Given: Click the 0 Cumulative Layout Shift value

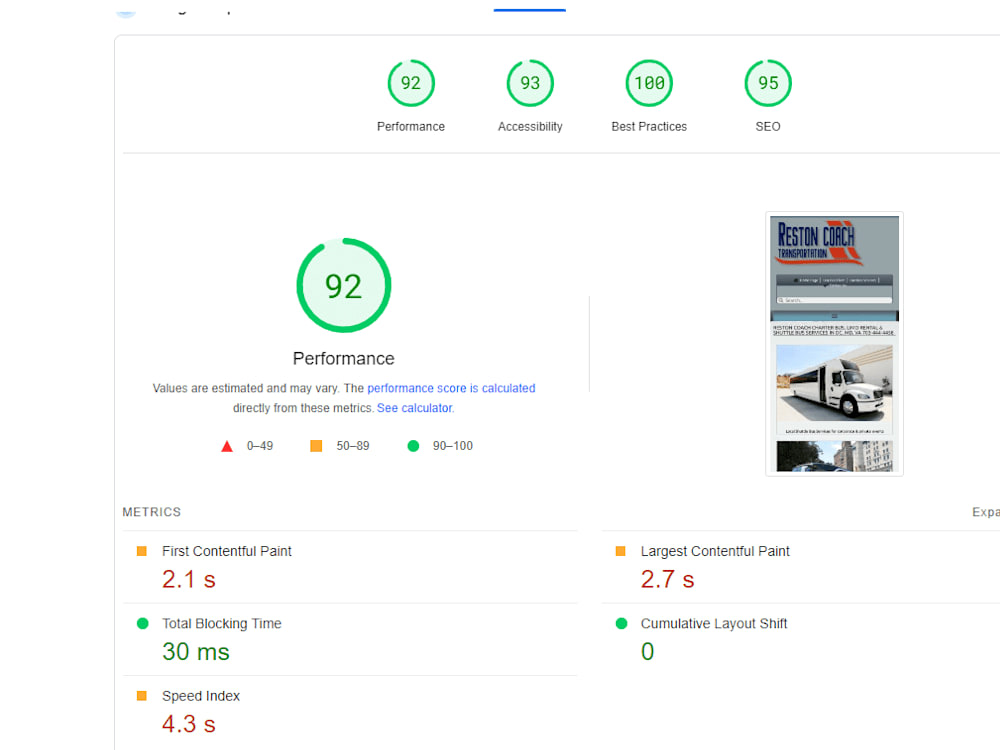Looking at the screenshot, I should click(x=647, y=651).
